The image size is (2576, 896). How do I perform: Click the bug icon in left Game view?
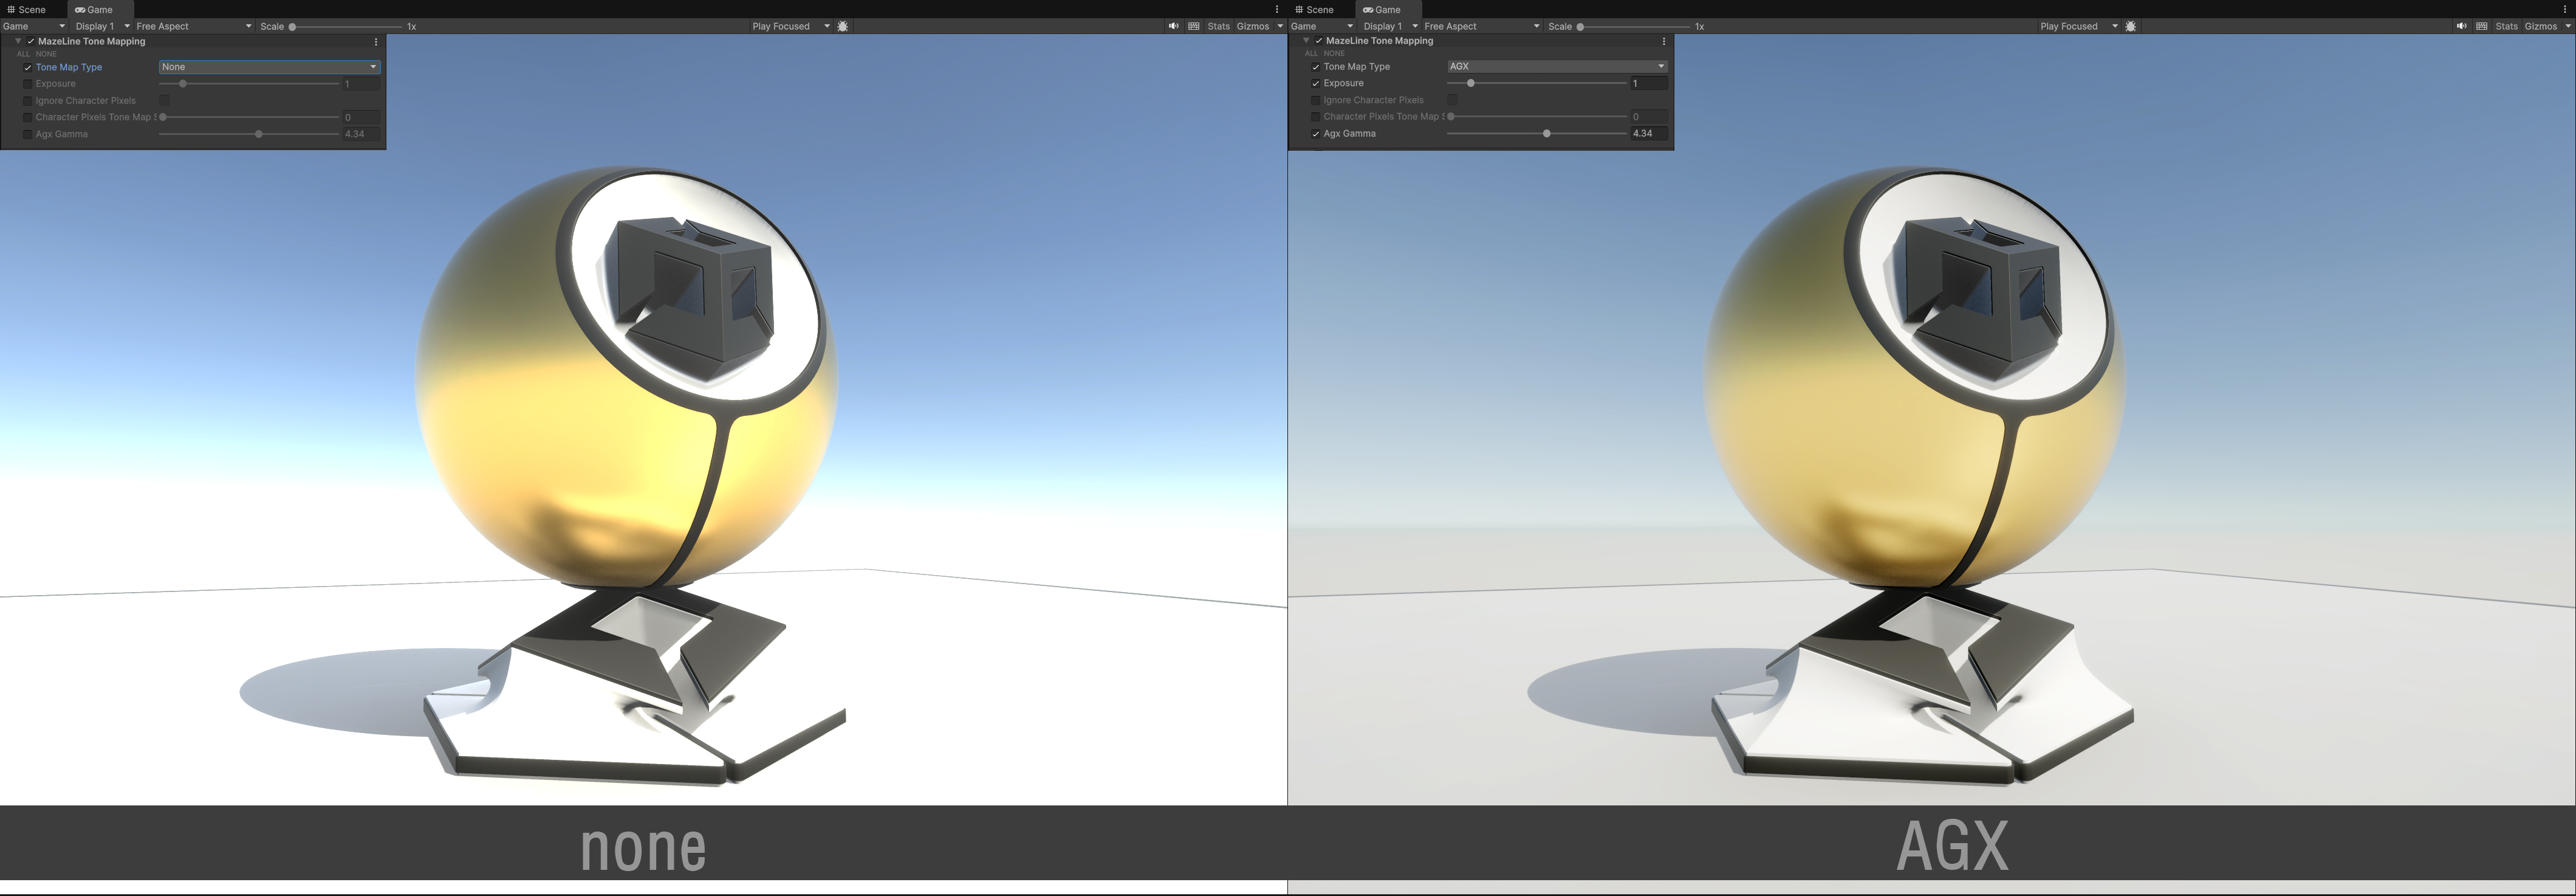pos(843,26)
